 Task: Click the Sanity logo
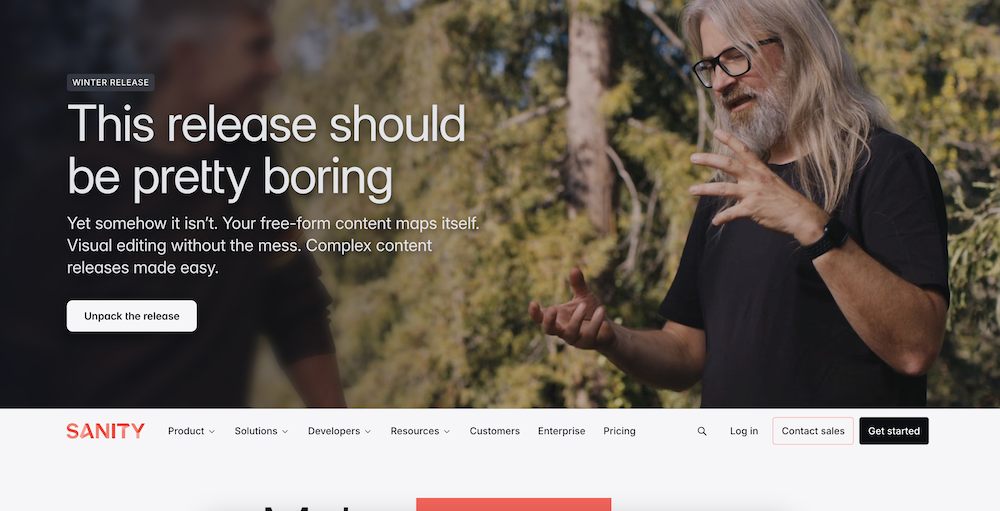(x=105, y=431)
